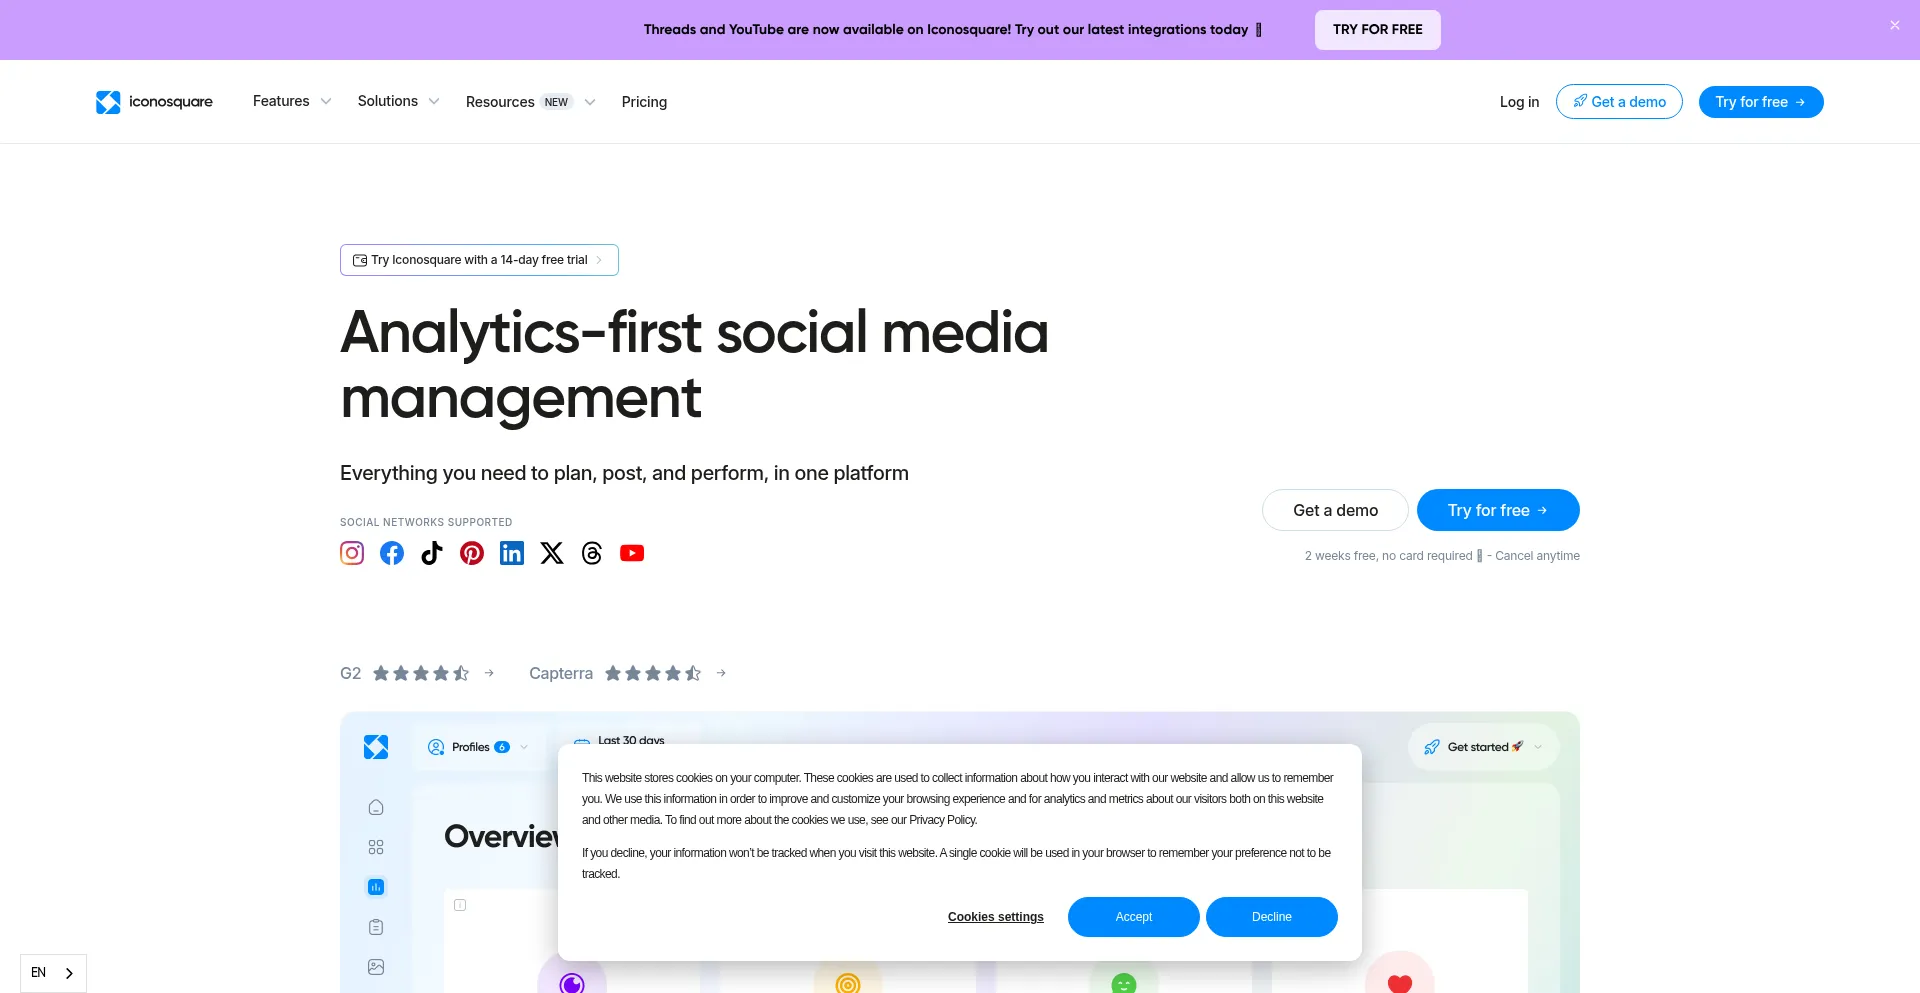Open the Cookies settings link

click(x=995, y=917)
